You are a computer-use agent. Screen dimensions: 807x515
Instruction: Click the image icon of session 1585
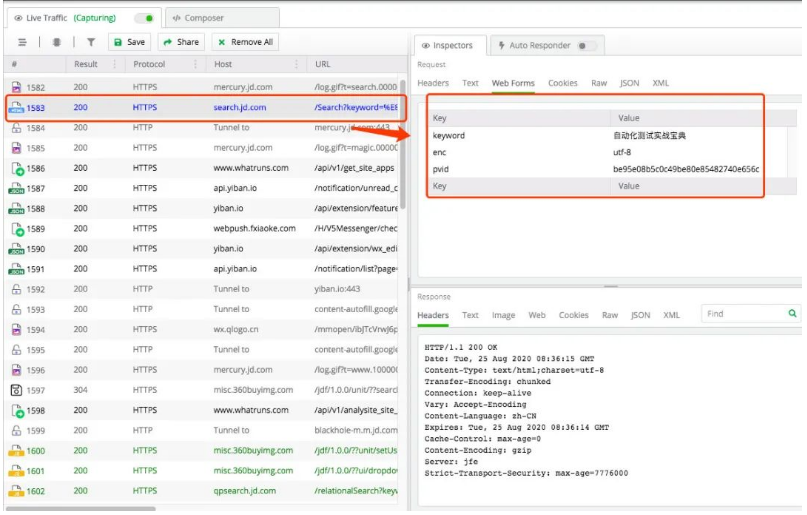point(16,148)
